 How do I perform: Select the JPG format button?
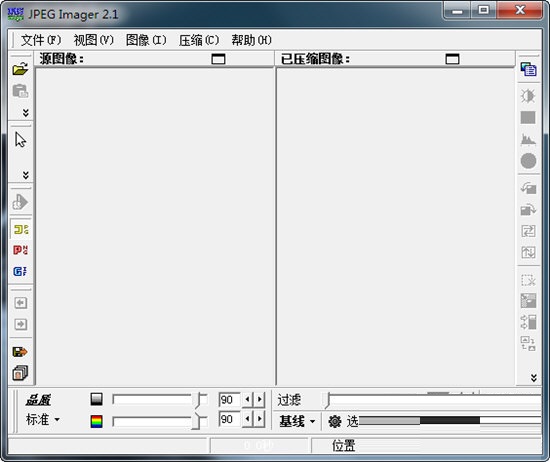(21, 230)
